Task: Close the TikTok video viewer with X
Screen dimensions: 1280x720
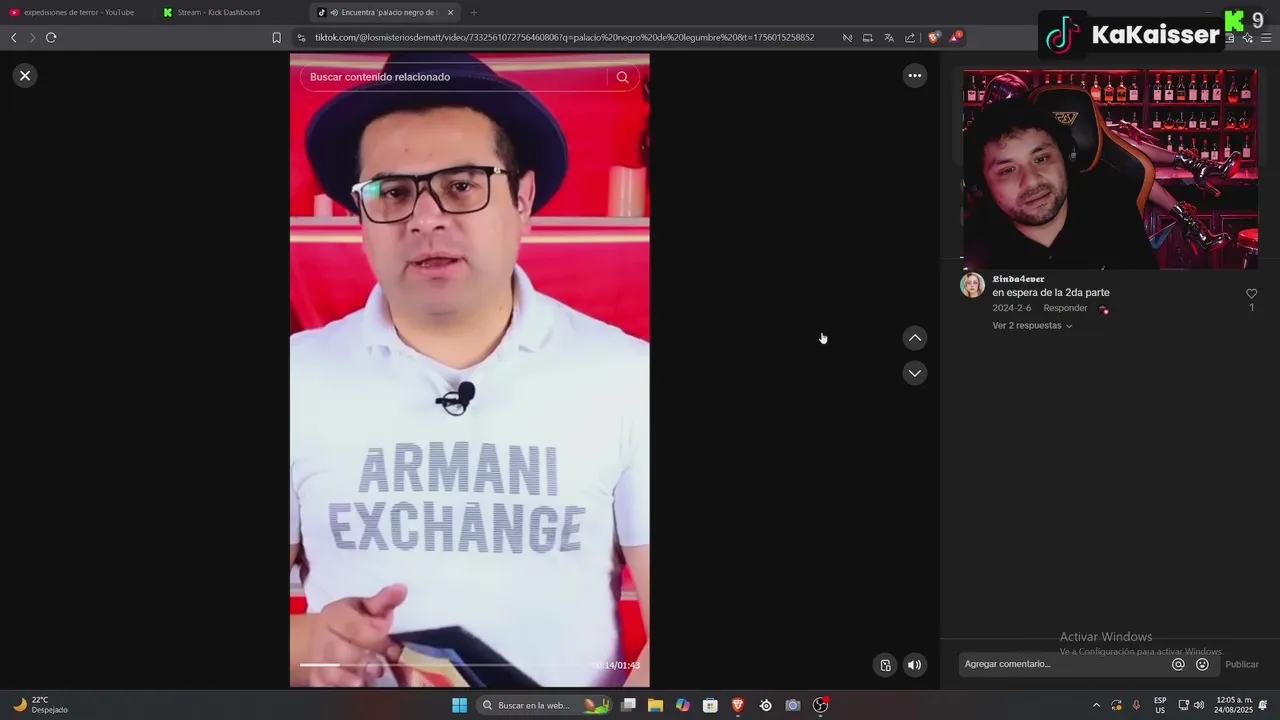Action: point(25,75)
